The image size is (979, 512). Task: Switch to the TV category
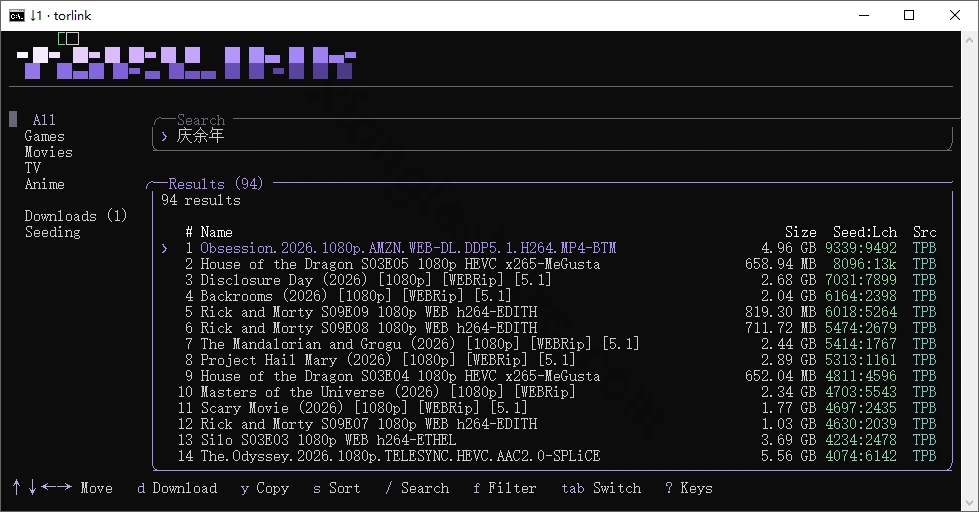(x=32, y=168)
